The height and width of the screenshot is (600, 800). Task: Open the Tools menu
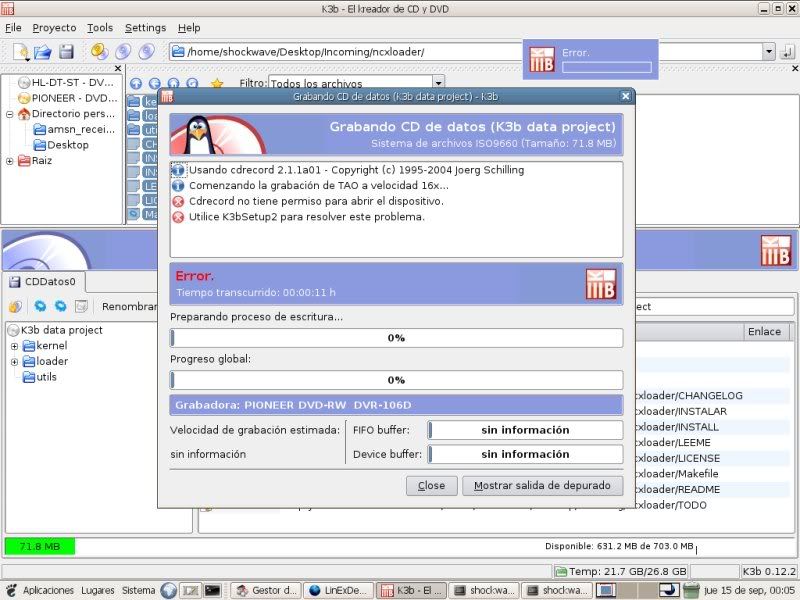100,28
